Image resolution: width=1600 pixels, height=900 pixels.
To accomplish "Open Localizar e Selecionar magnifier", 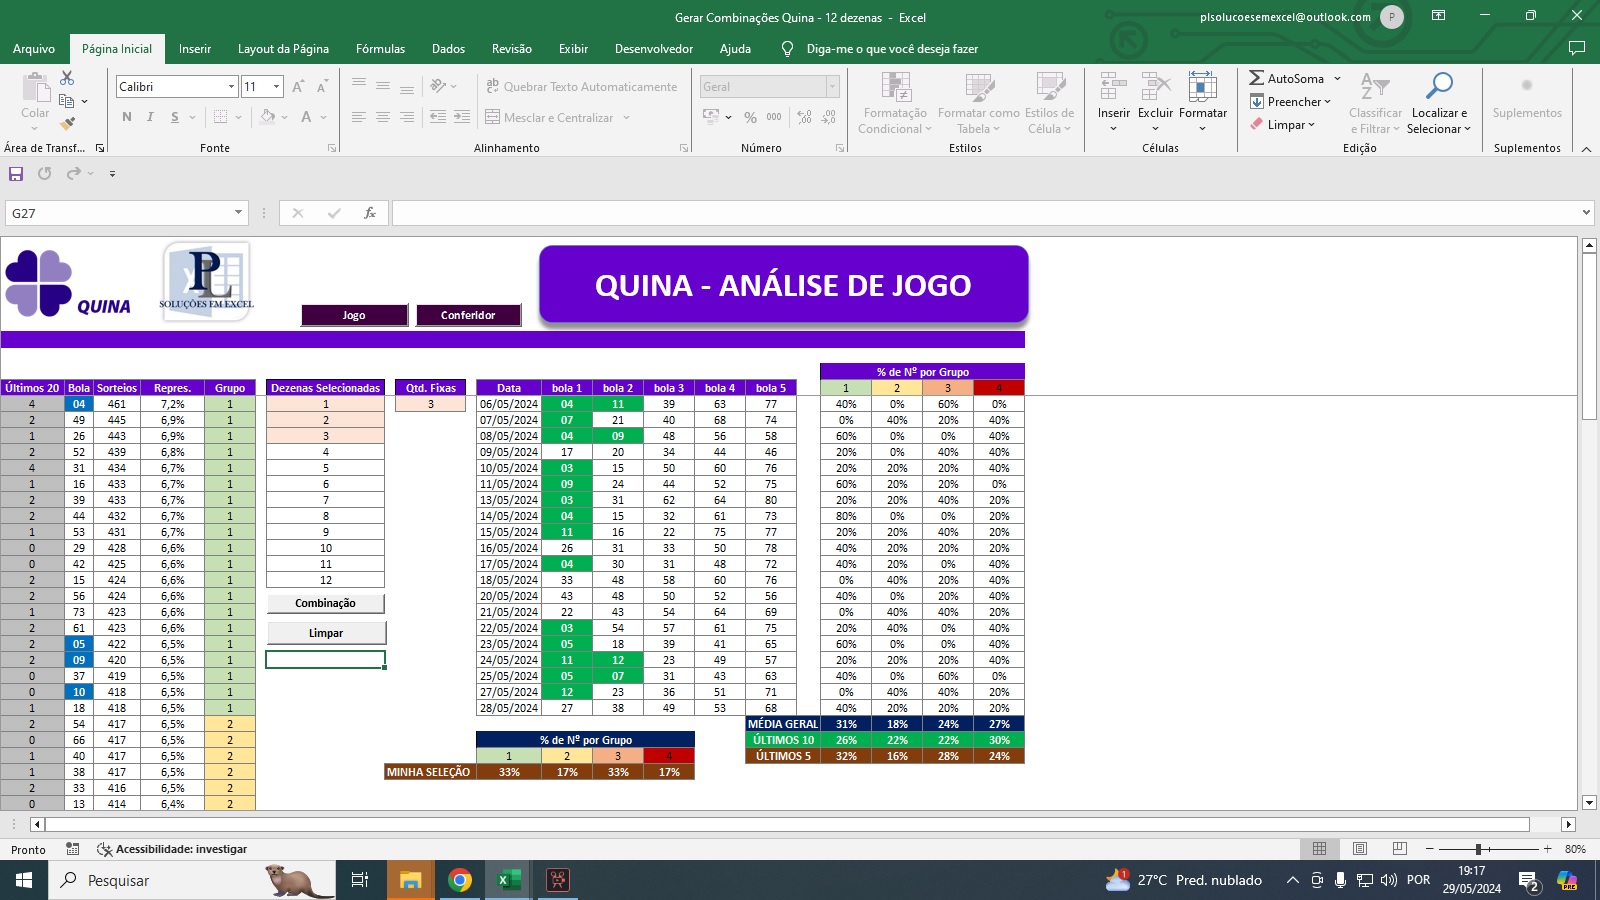I will tap(1439, 103).
